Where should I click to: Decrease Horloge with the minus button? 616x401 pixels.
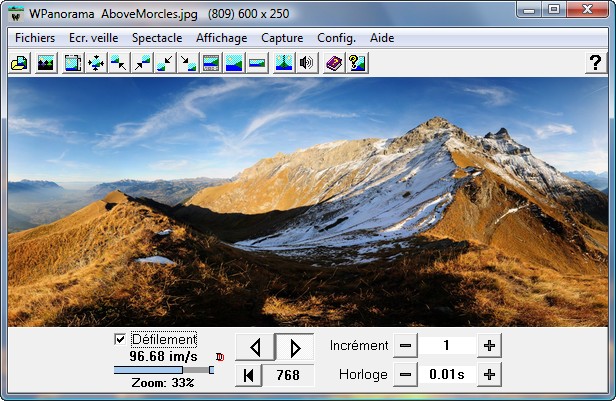405,375
